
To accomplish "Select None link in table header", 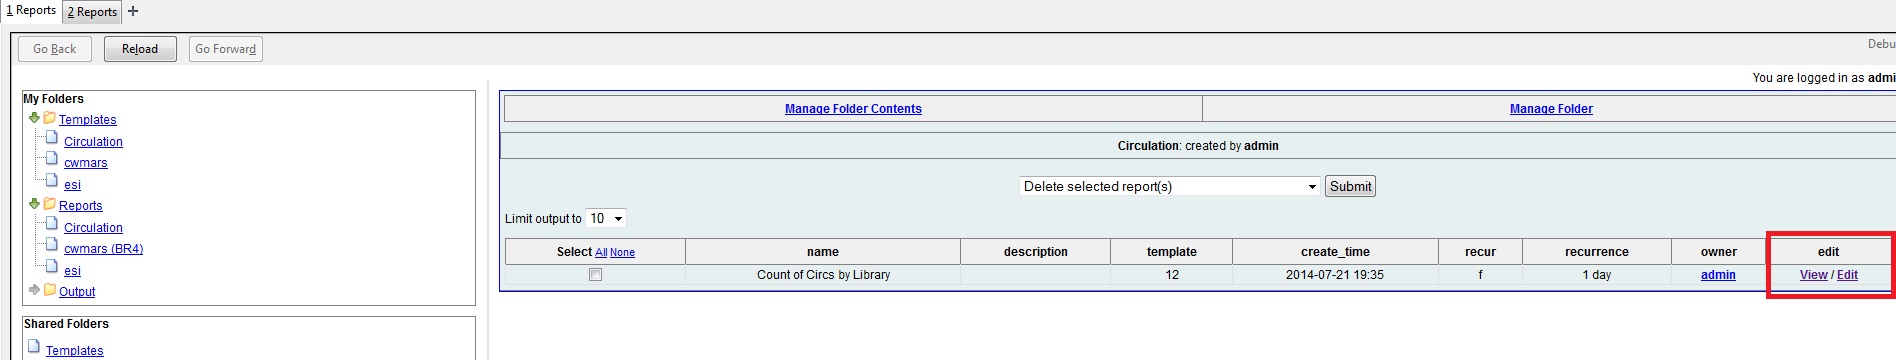I will point(622,253).
